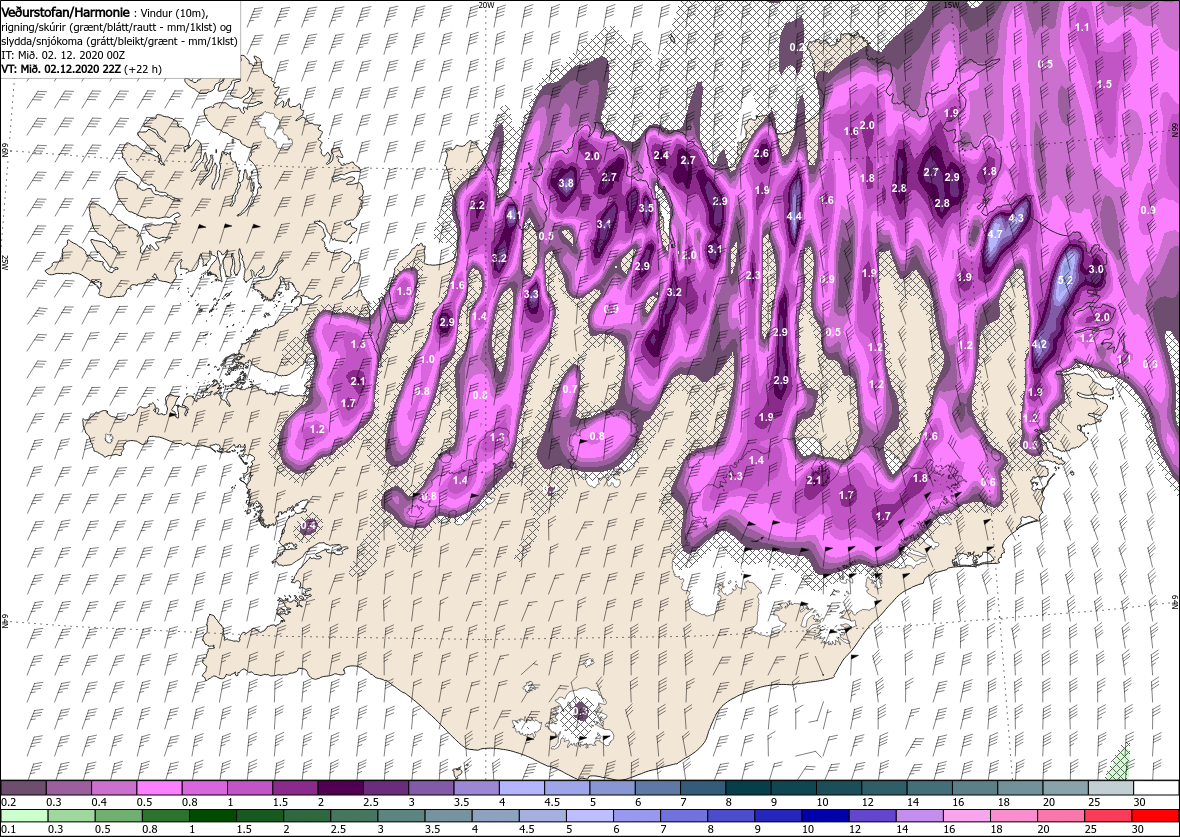Select the bright pink 0.5 swatch in the snow legend

point(160,788)
